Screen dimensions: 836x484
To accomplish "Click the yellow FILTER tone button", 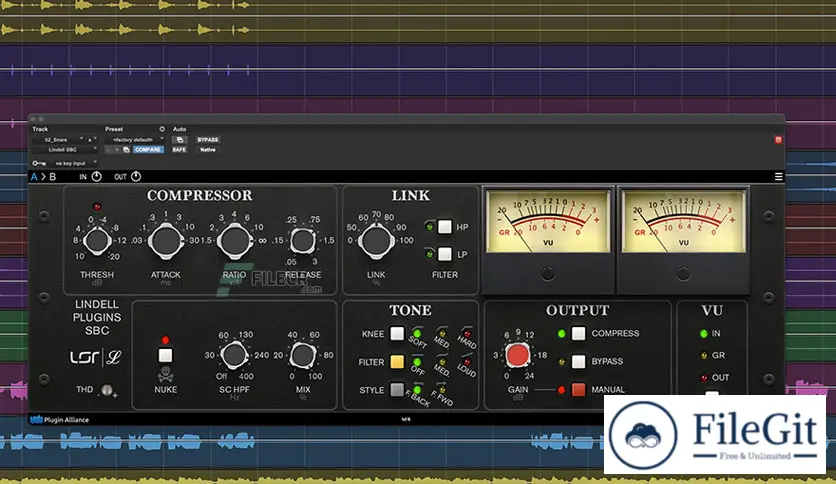I will click(x=397, y=362).
